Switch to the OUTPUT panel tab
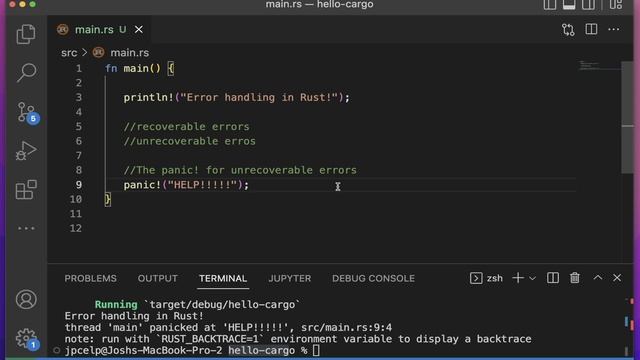 158,278
